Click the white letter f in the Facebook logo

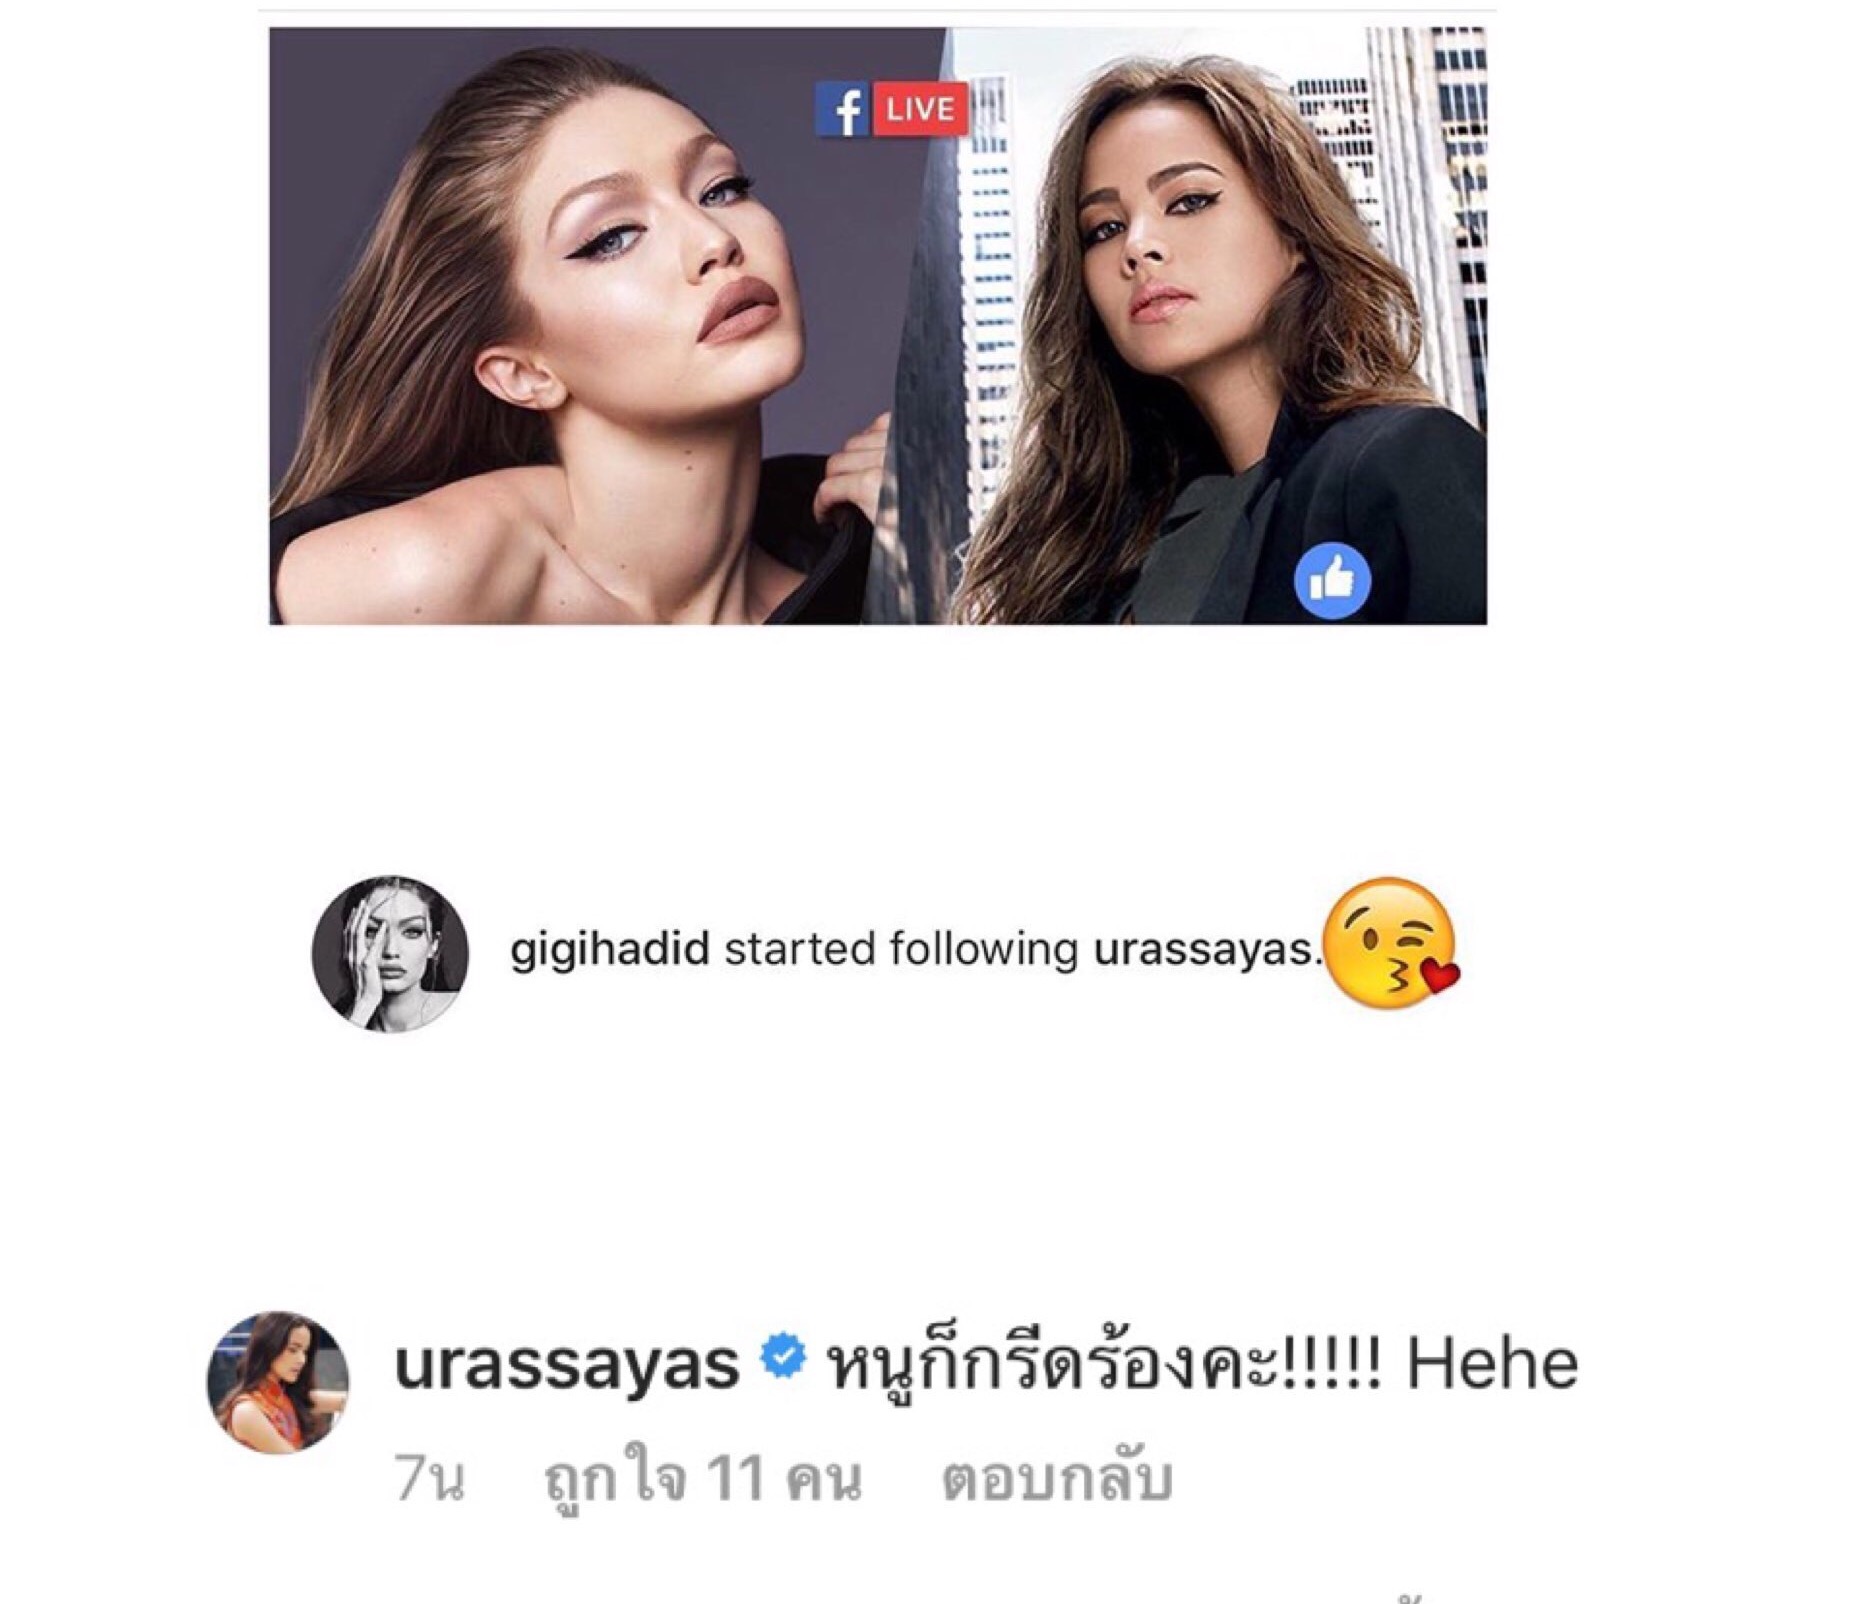point(846,112)
